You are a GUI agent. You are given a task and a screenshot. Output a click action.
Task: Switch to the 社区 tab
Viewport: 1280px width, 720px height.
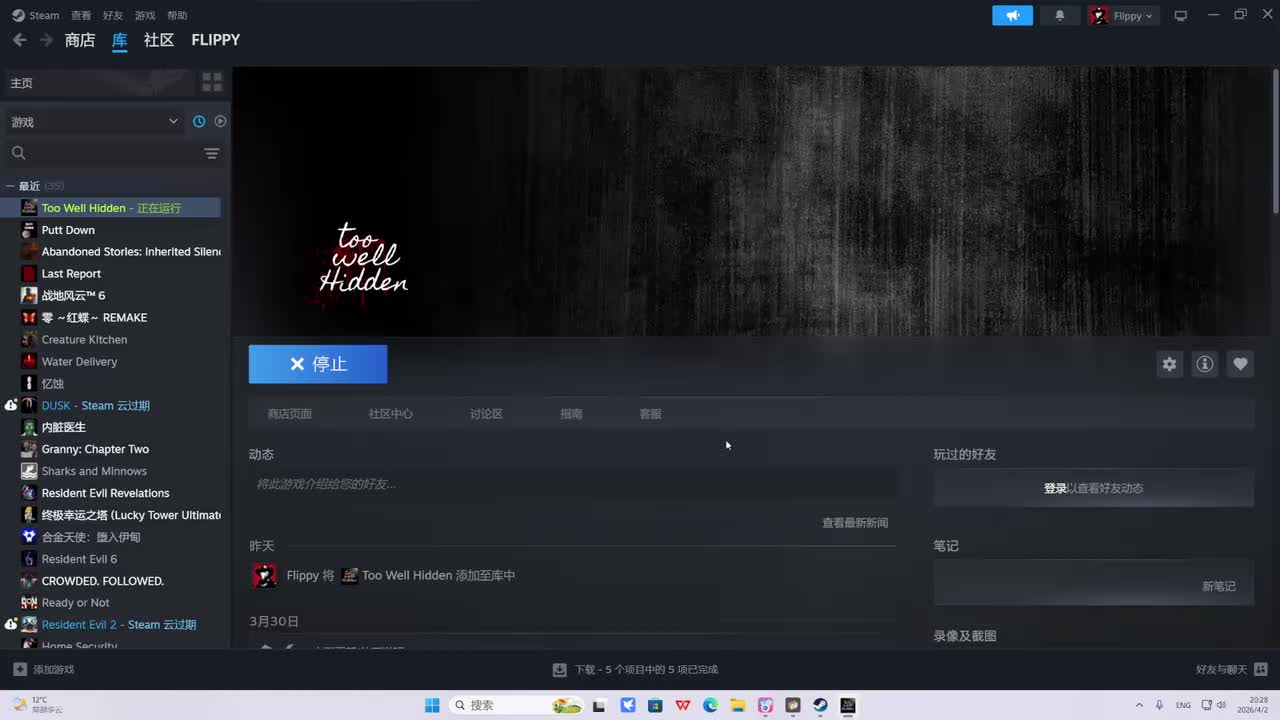[159, 40]
